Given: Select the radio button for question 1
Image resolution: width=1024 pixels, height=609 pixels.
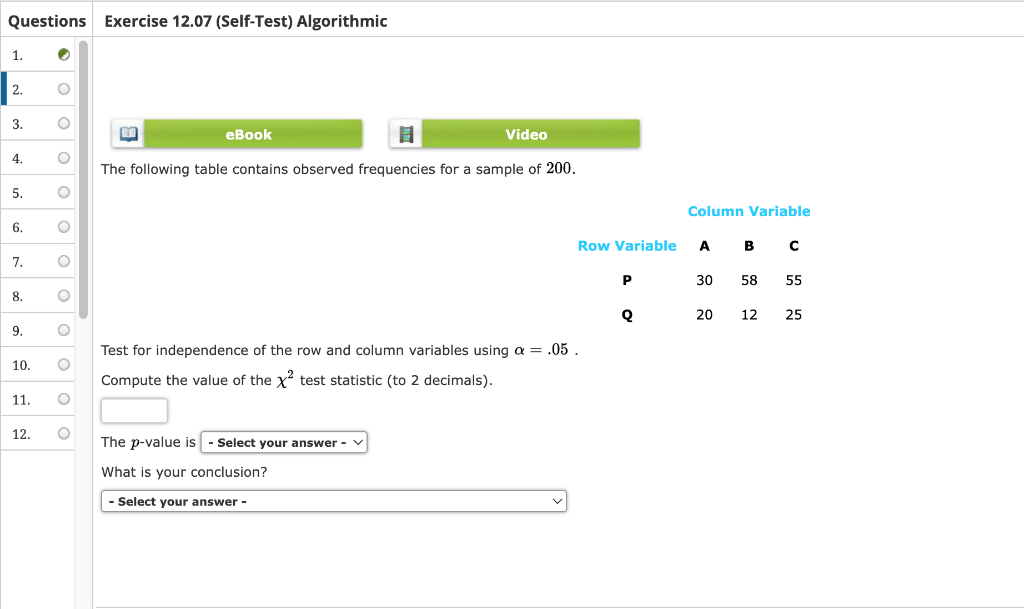Looking at the screenshot, I should [x=63, y=53].
